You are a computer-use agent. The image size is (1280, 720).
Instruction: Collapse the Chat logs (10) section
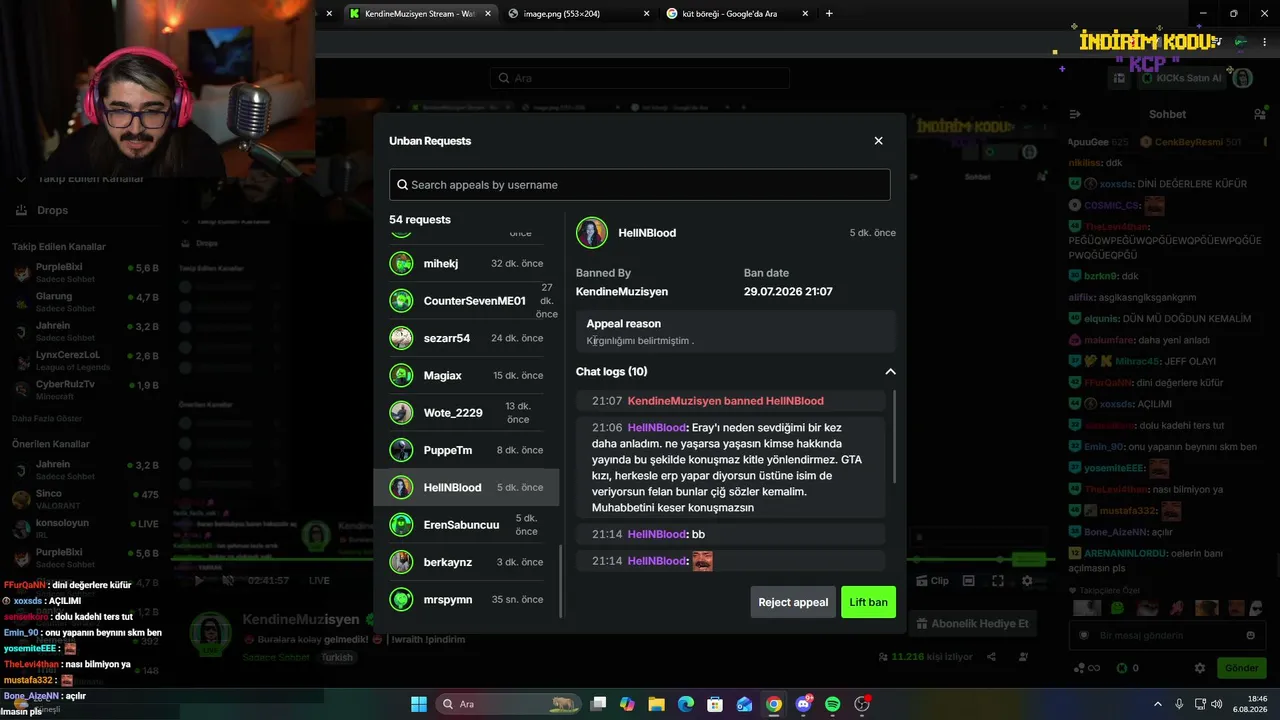(x=890, y=372)
